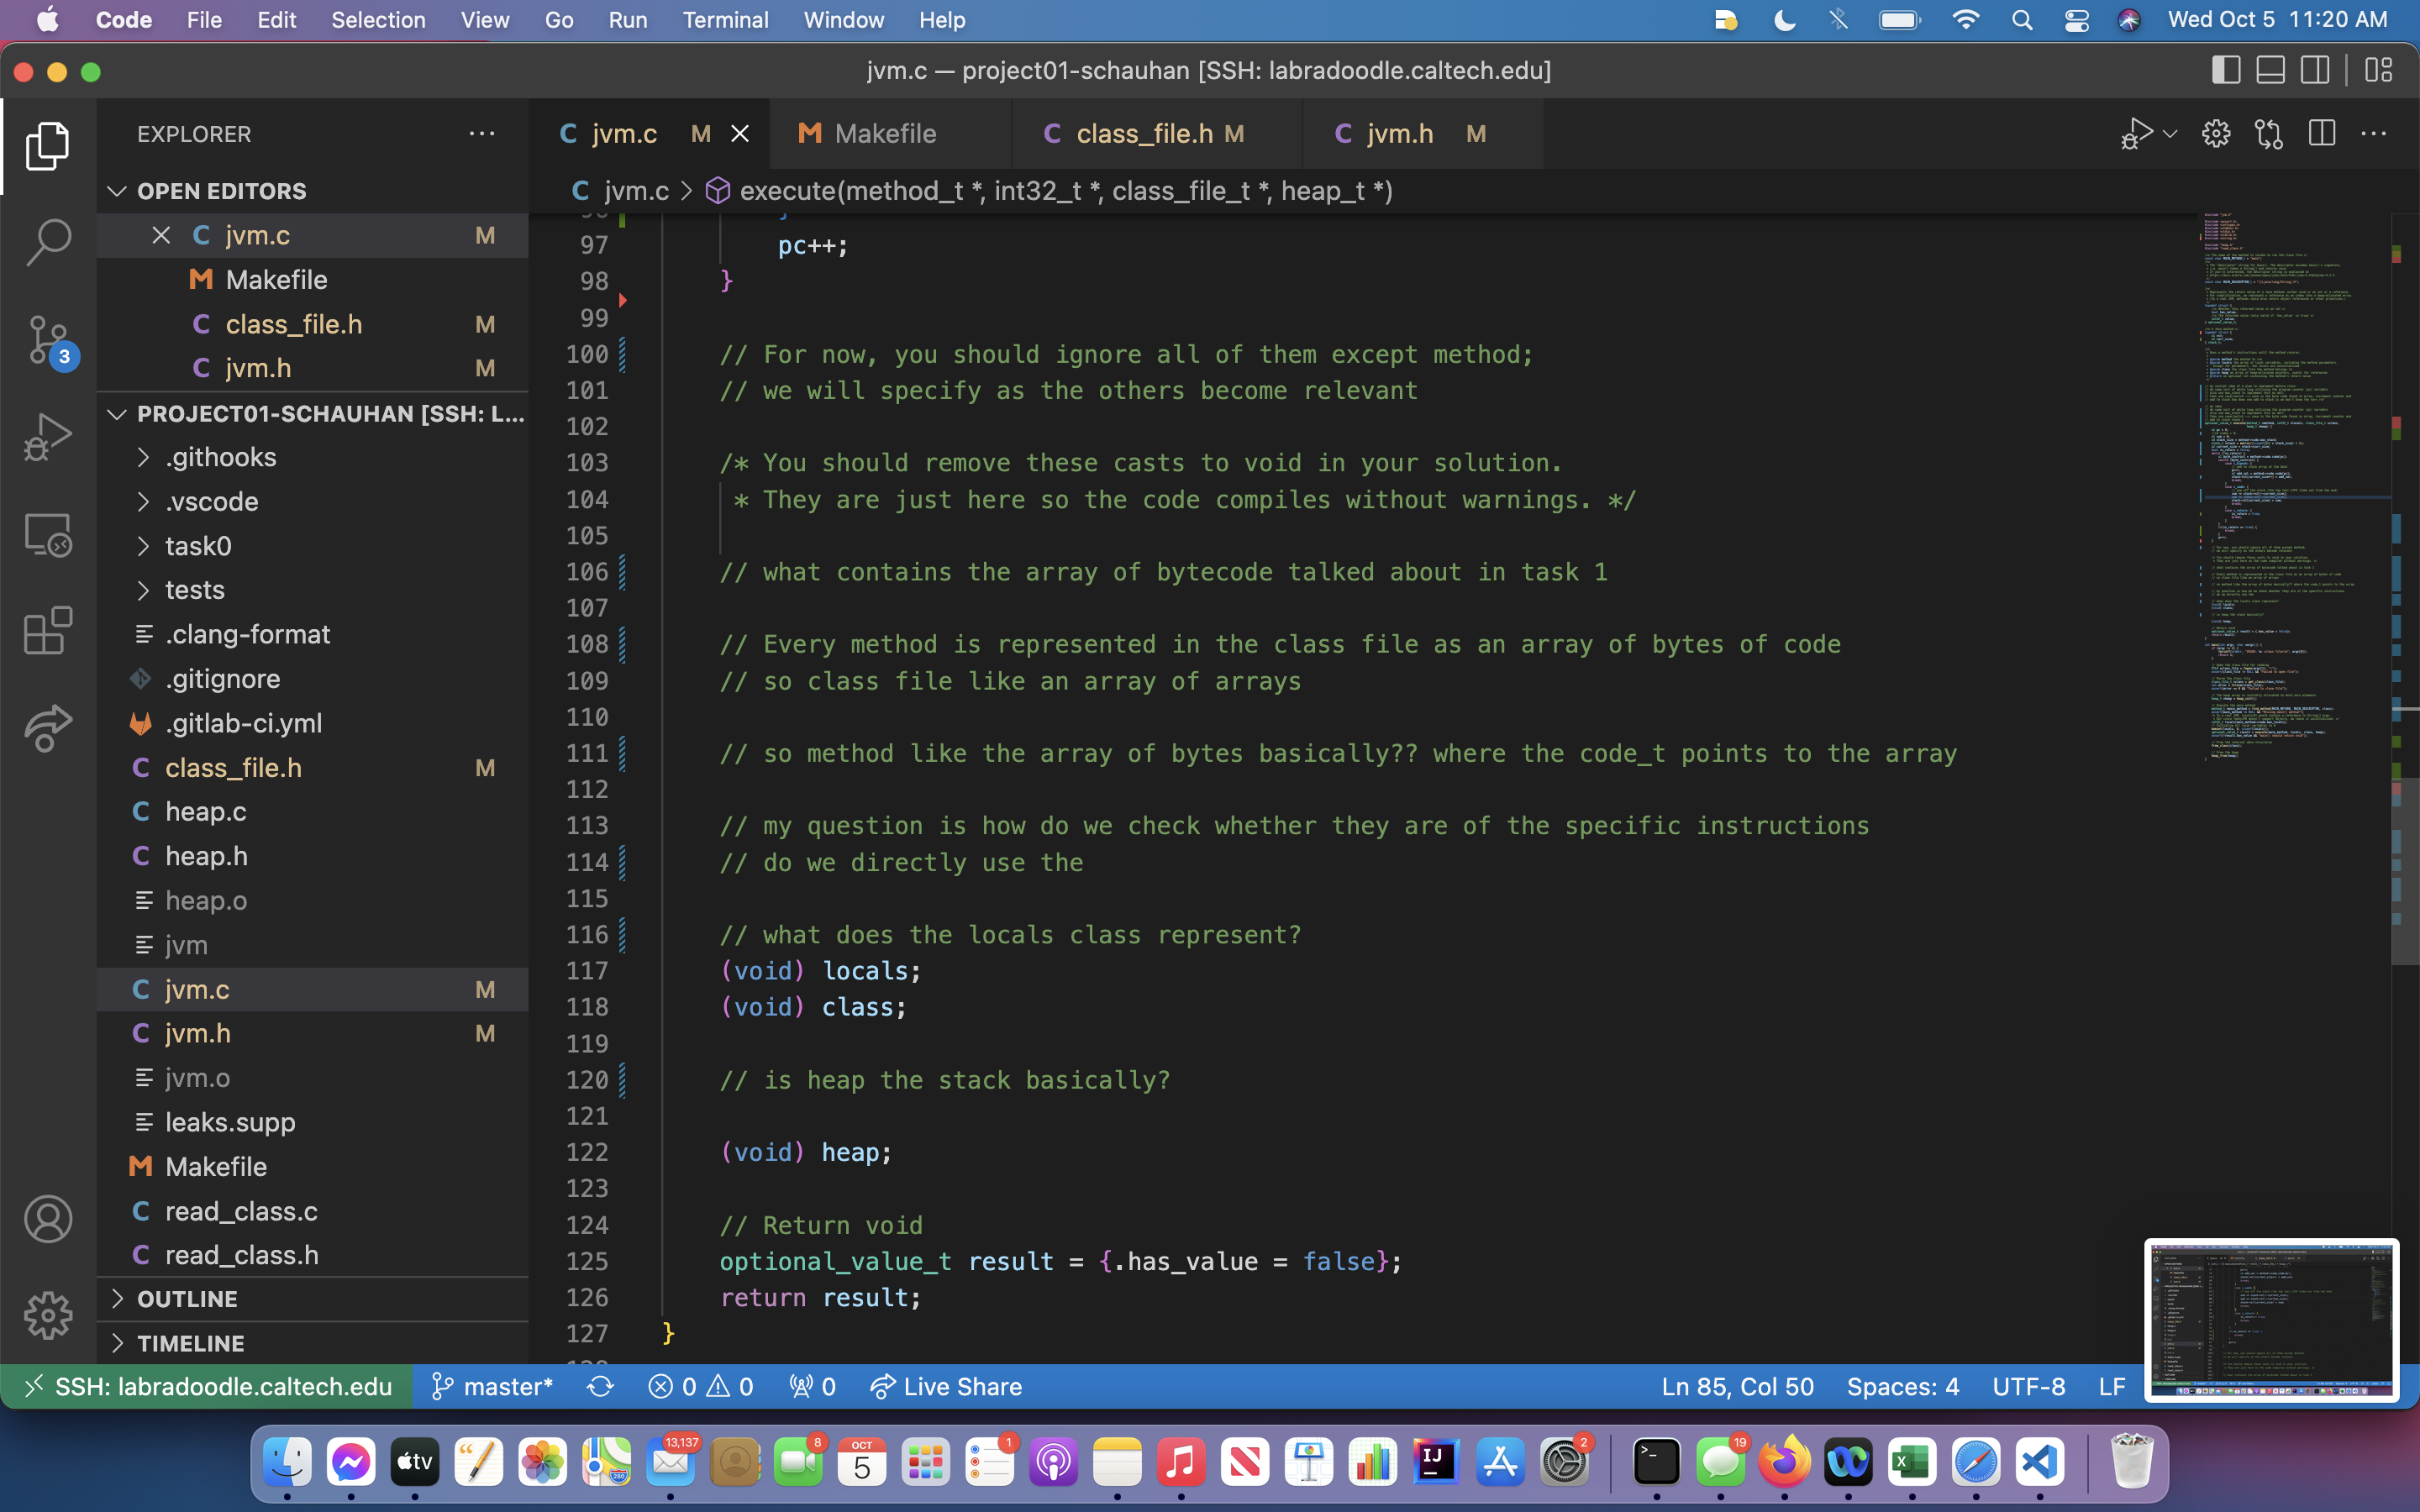Click the Live Share status bar button

click(x=946, y=1386)
